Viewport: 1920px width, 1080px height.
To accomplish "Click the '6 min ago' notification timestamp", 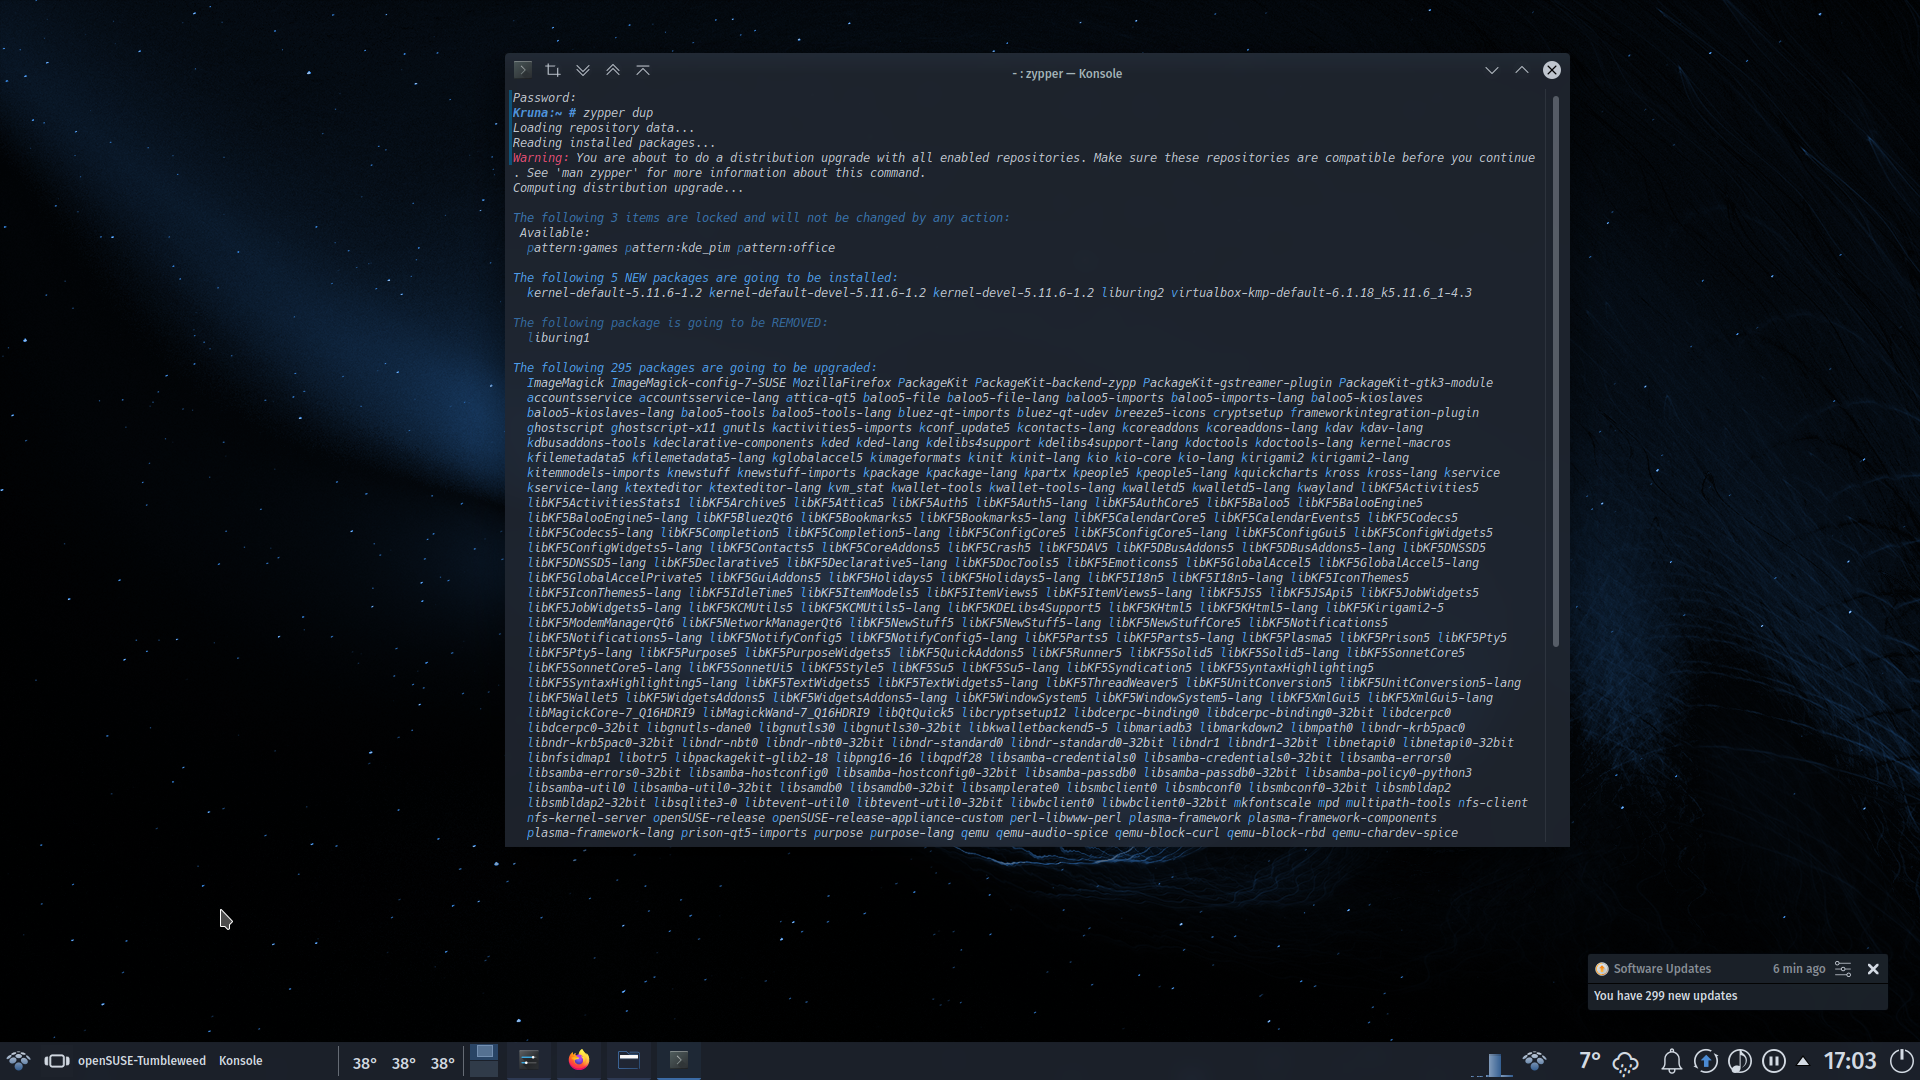I will coord(1799,969).
